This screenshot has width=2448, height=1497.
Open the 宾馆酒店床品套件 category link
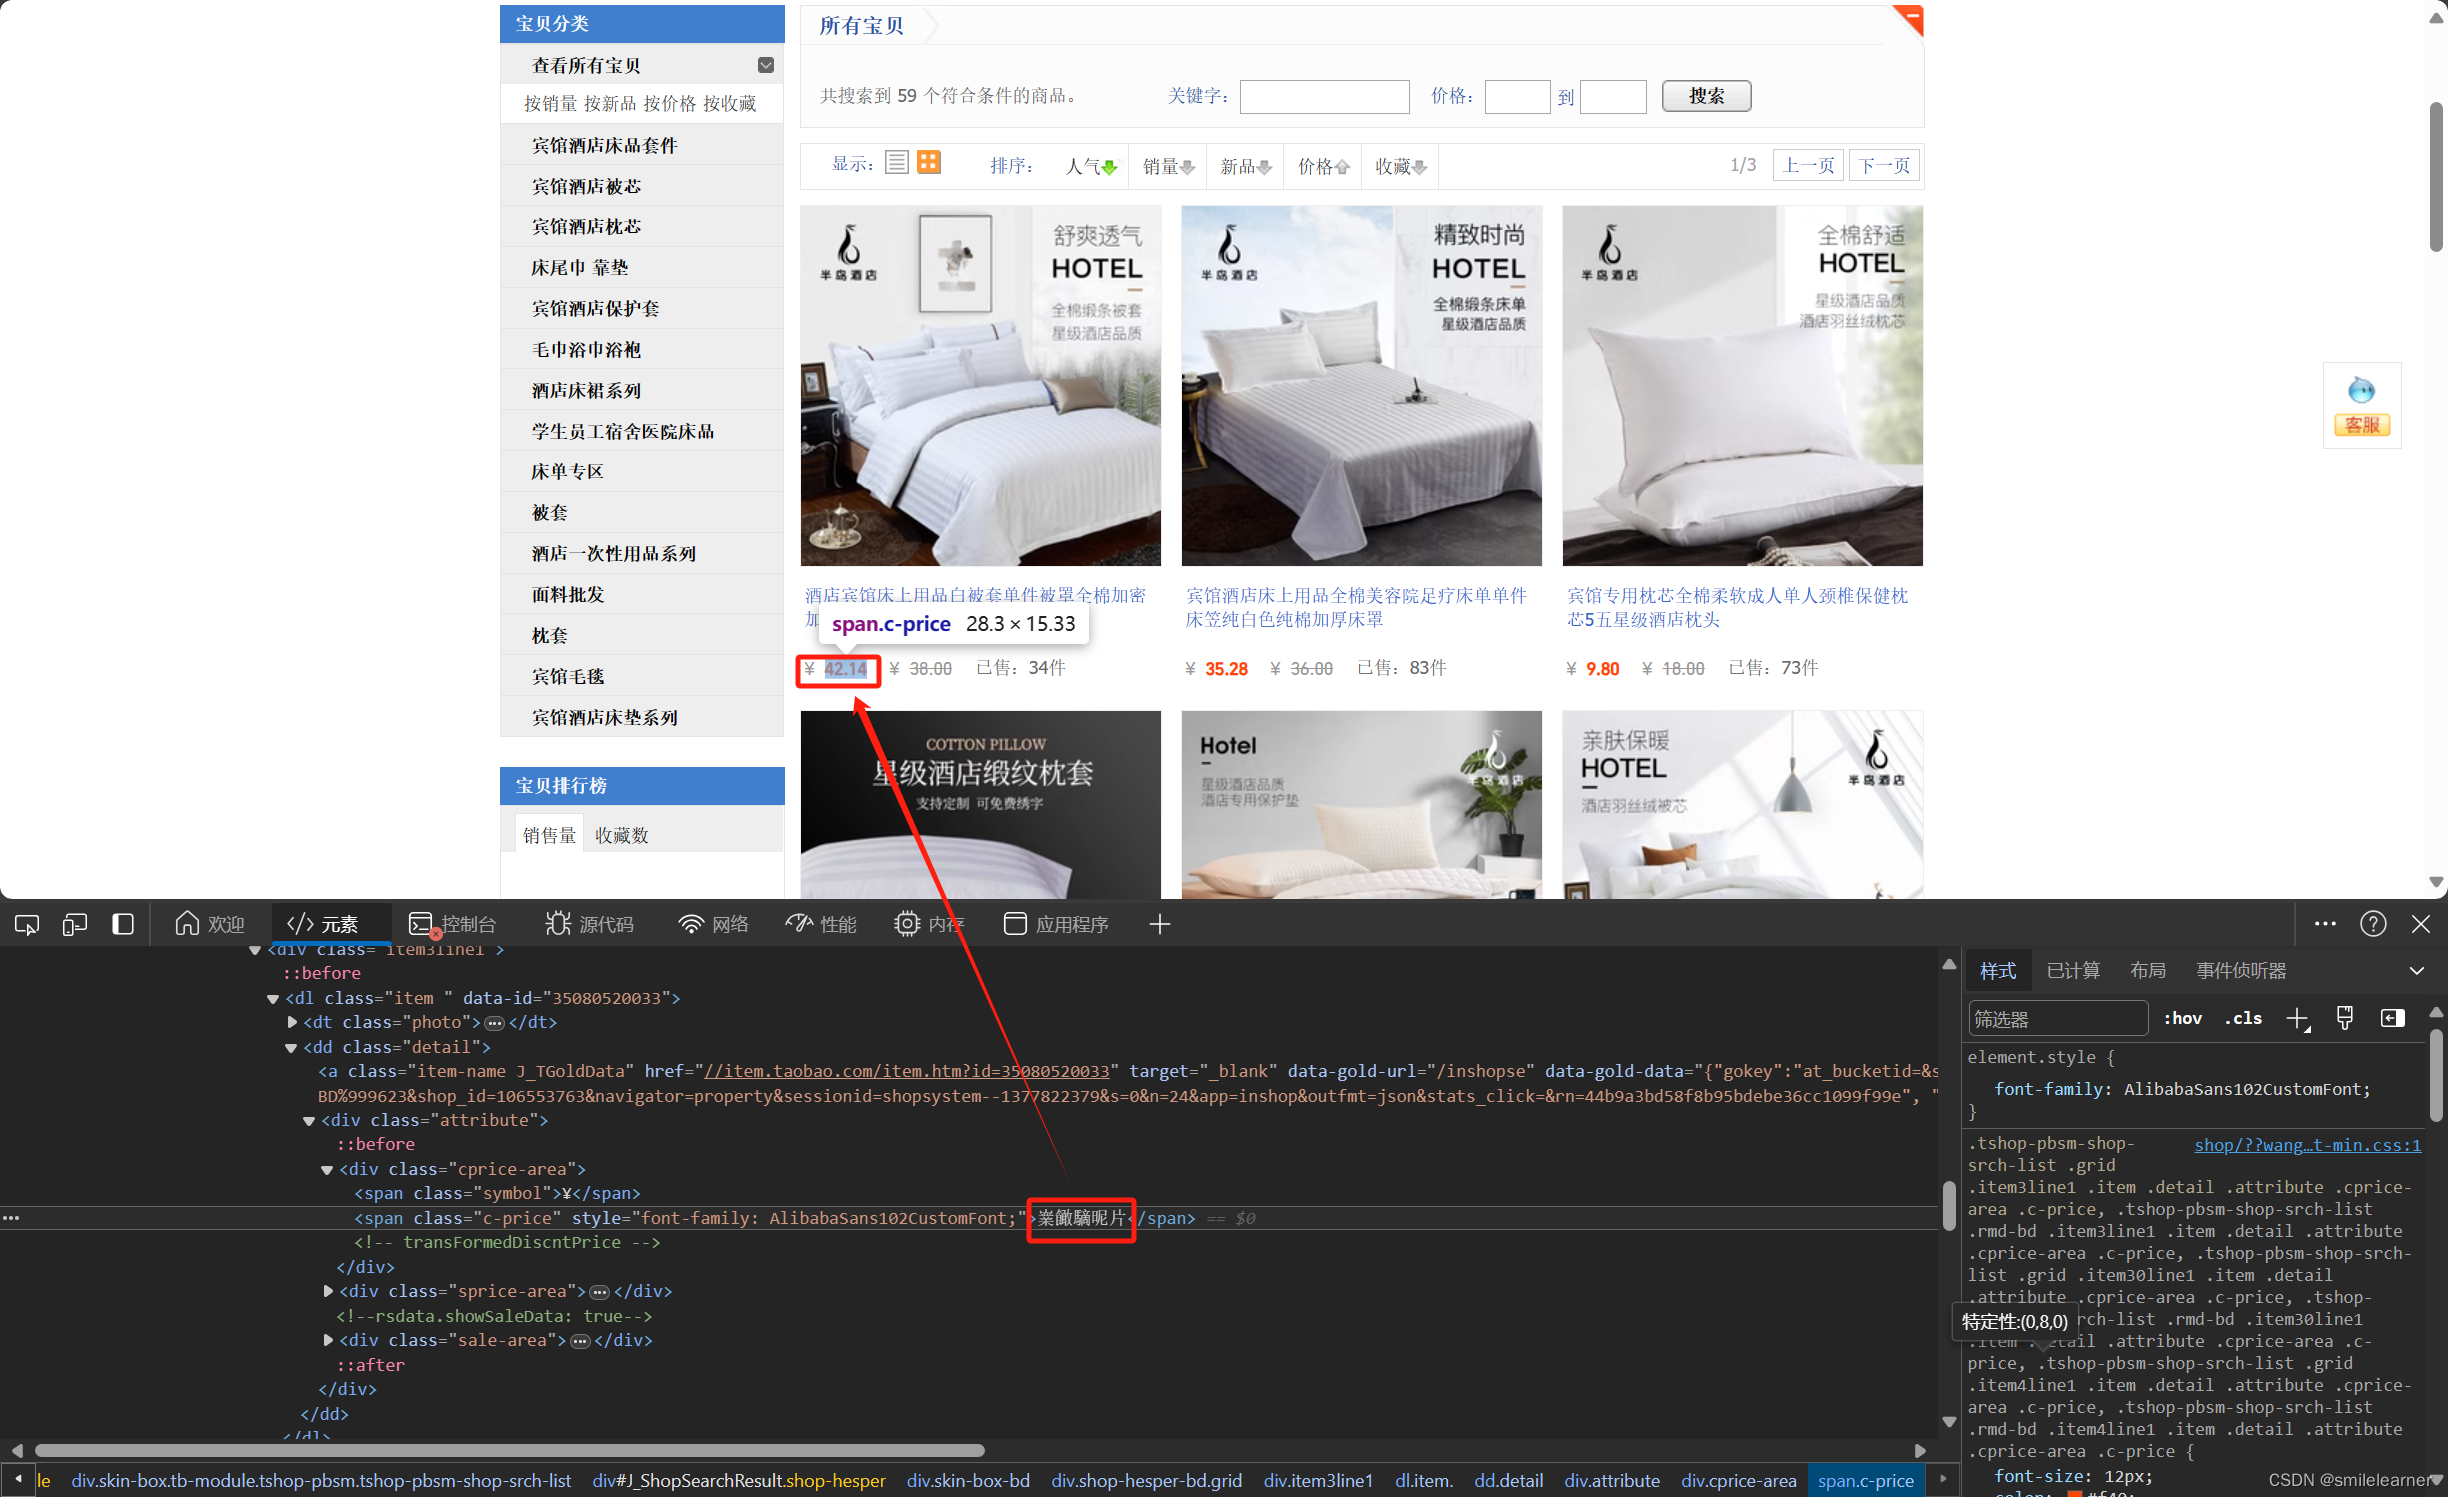604,146
